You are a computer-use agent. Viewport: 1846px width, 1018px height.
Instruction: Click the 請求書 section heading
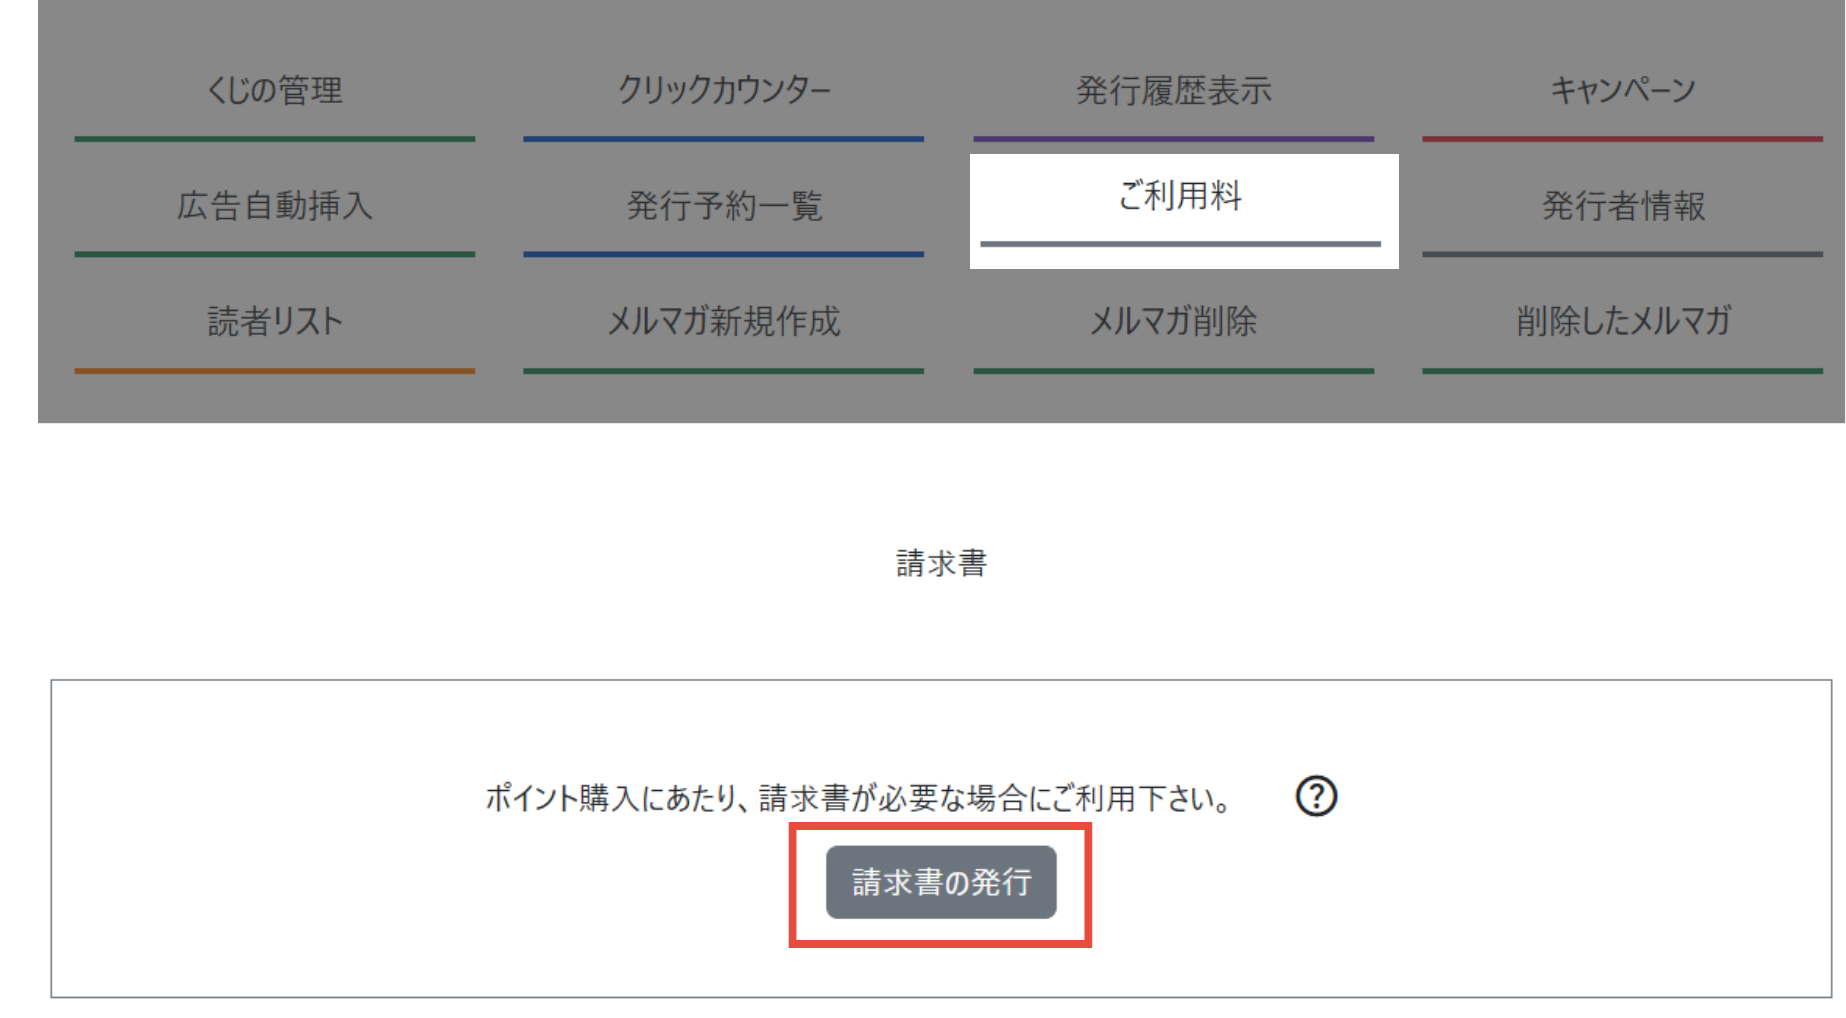pos(941,563)
